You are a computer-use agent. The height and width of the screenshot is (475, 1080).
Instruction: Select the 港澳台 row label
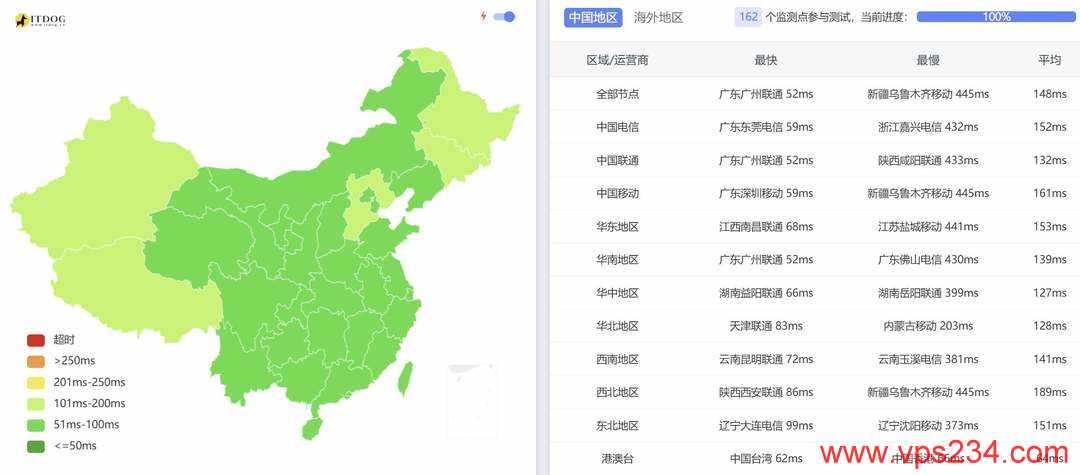coord(617,458)
